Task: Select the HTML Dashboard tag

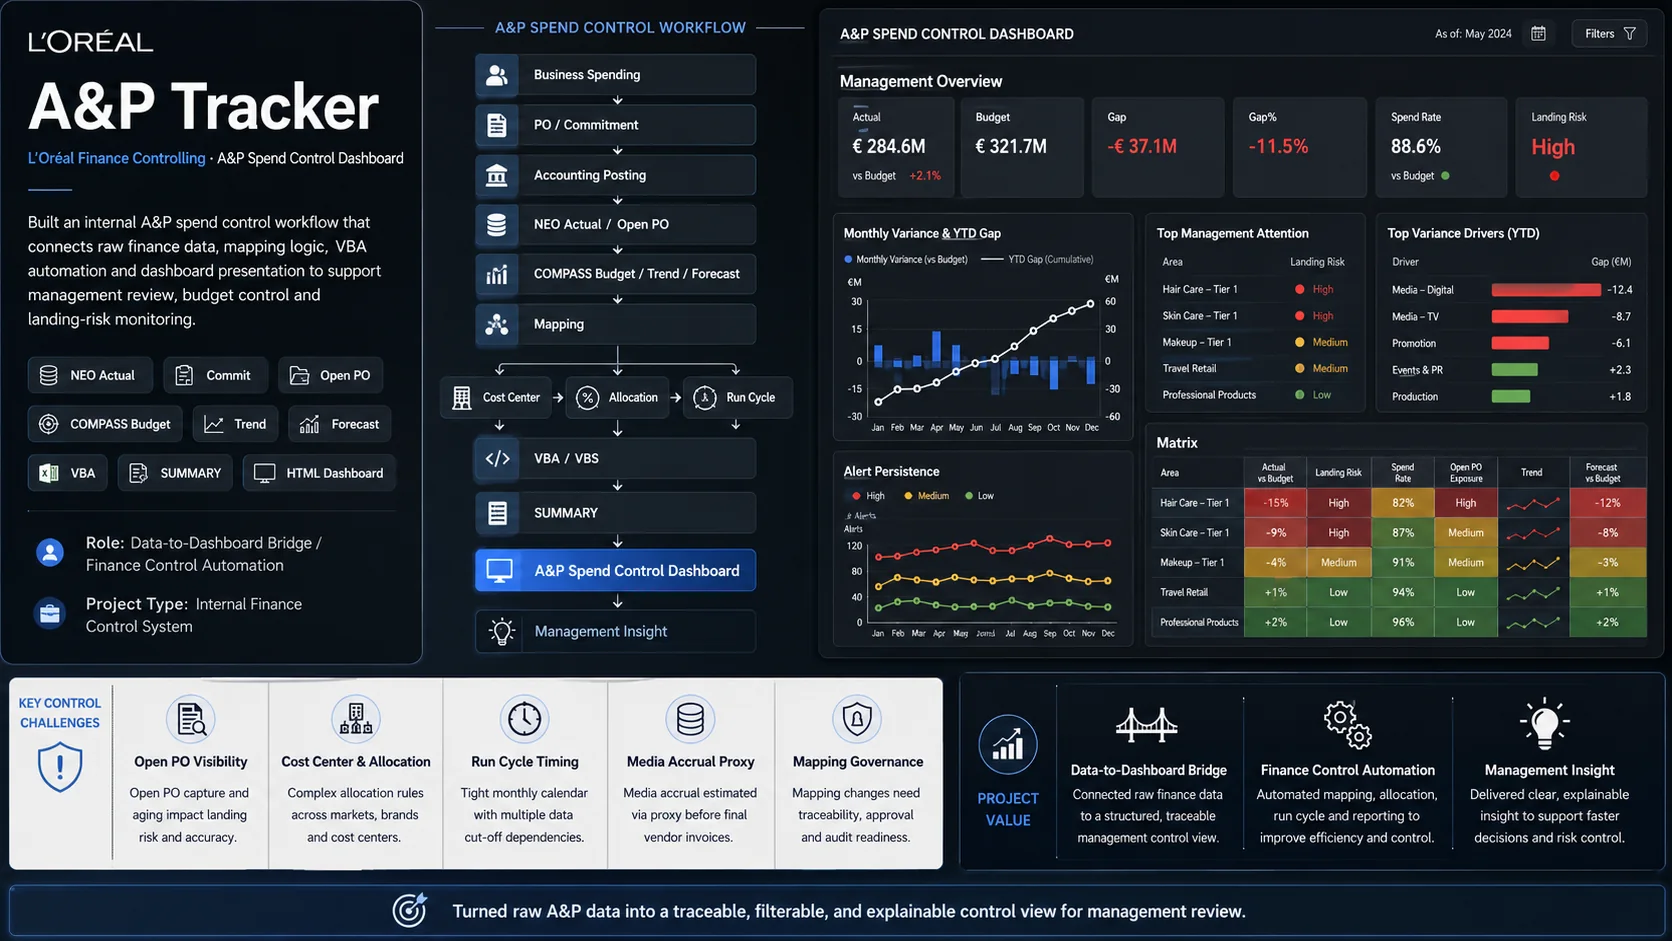Action: pyautogui.click(x=319, y=473)
